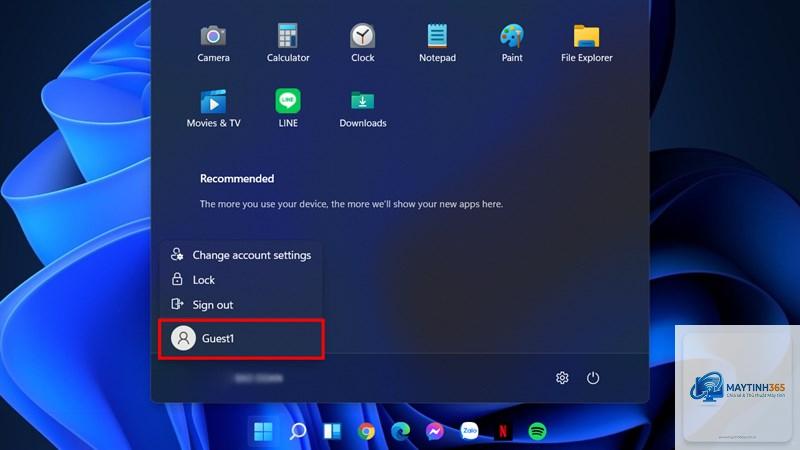Open File Explorer pinned app

tap(586, 43)
